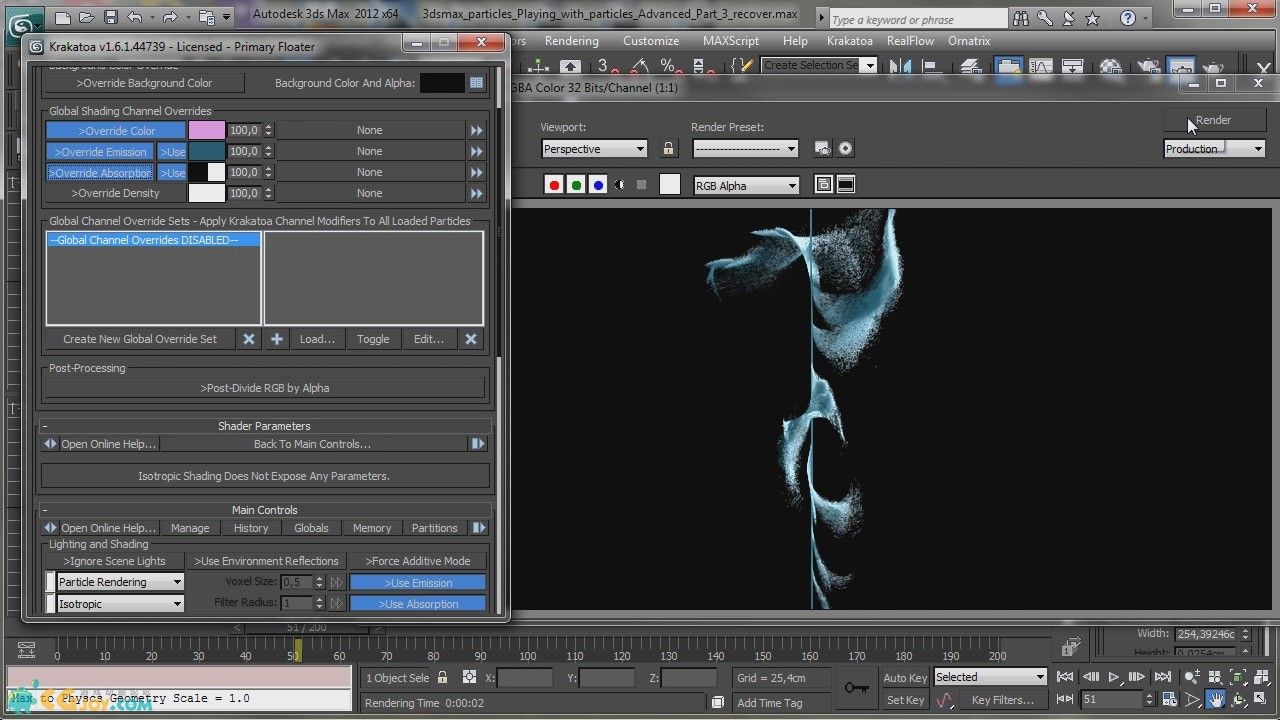Switch to Globals tab
Image resolution: width=1280 pixels, height=720 pixels.
pos(311,528)
